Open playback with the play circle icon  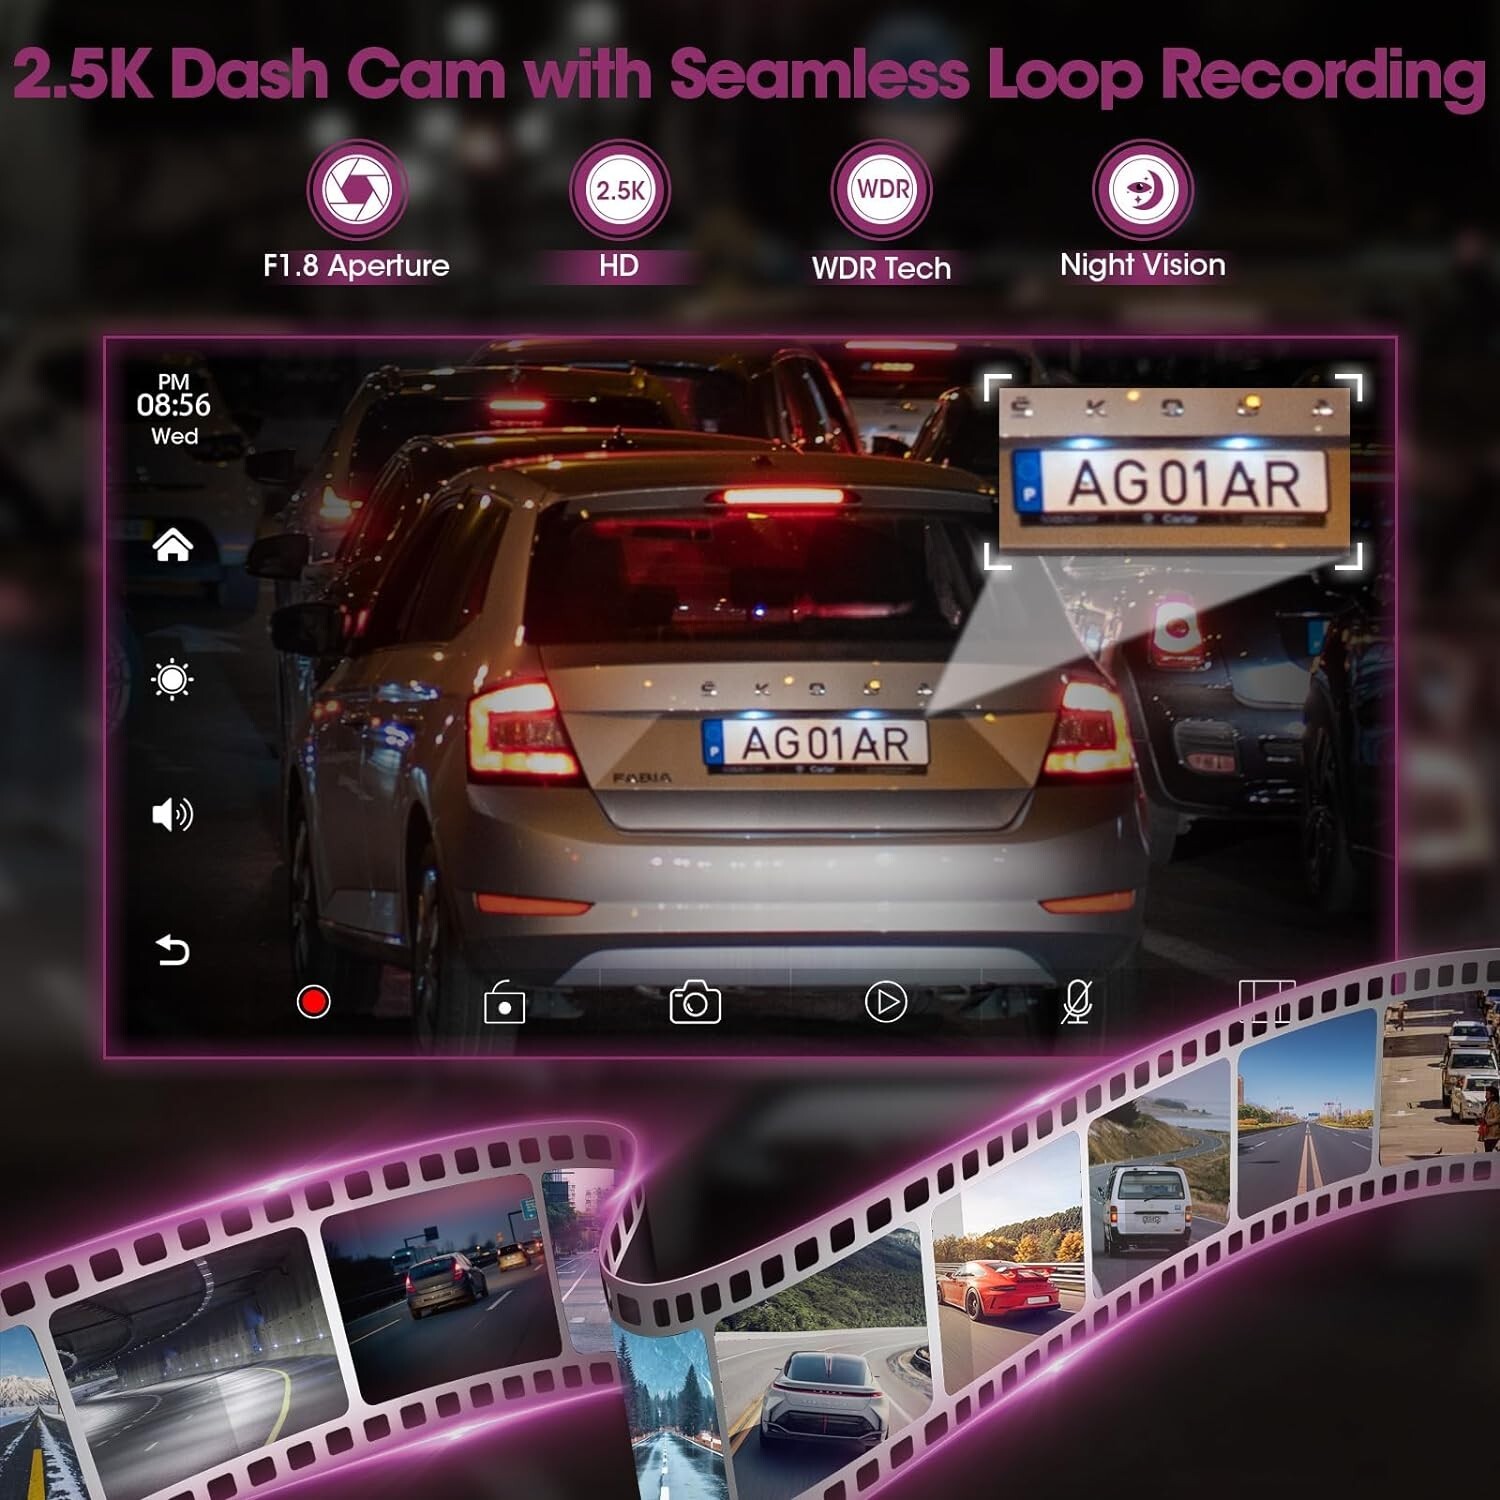pos(886,1002)
